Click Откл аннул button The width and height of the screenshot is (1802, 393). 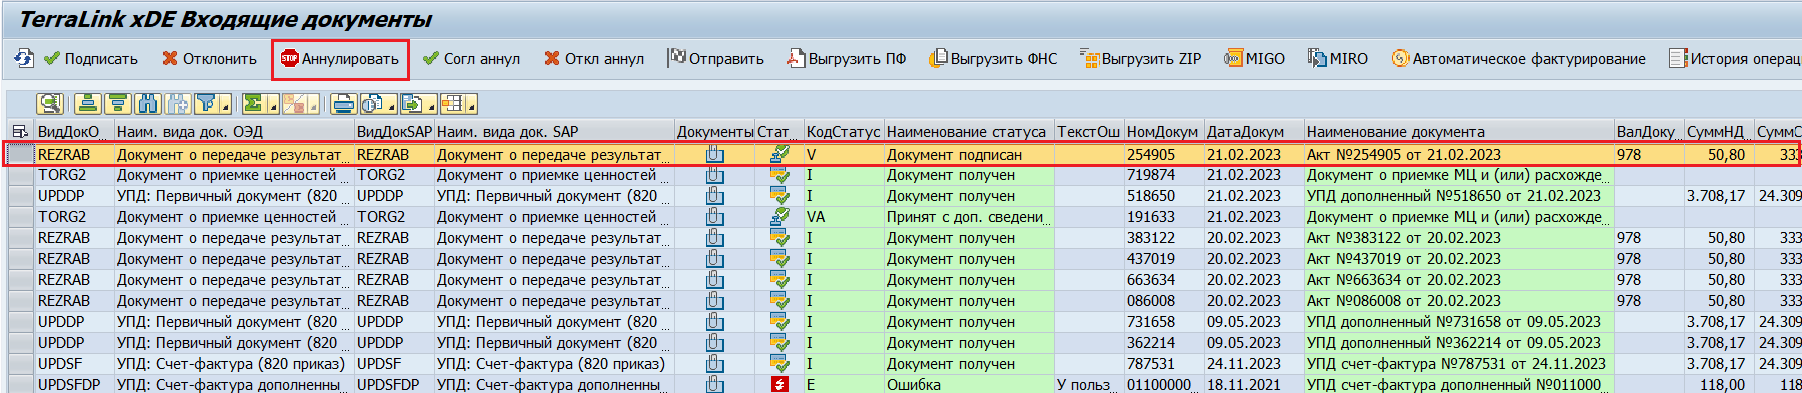click(594, 59)
